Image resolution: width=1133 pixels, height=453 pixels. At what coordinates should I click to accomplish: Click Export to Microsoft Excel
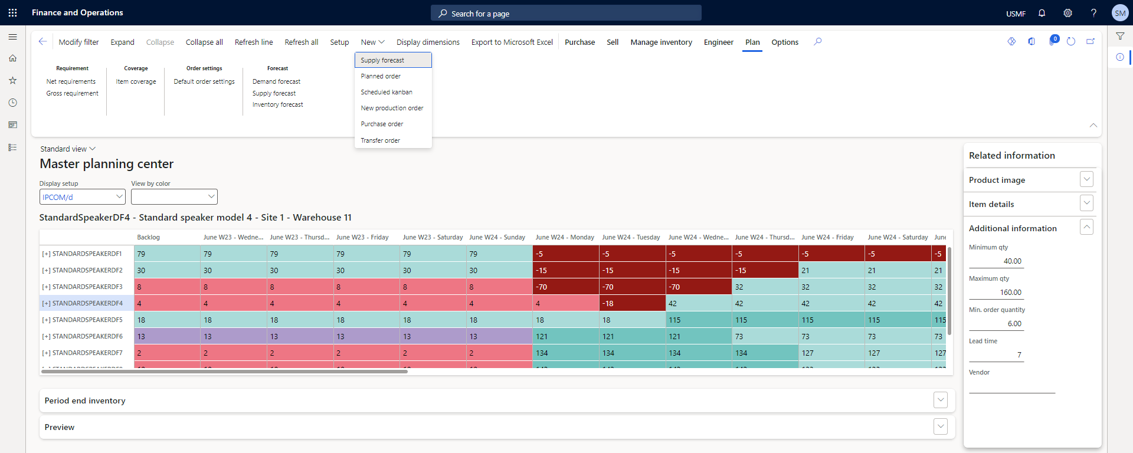(512, 42)
